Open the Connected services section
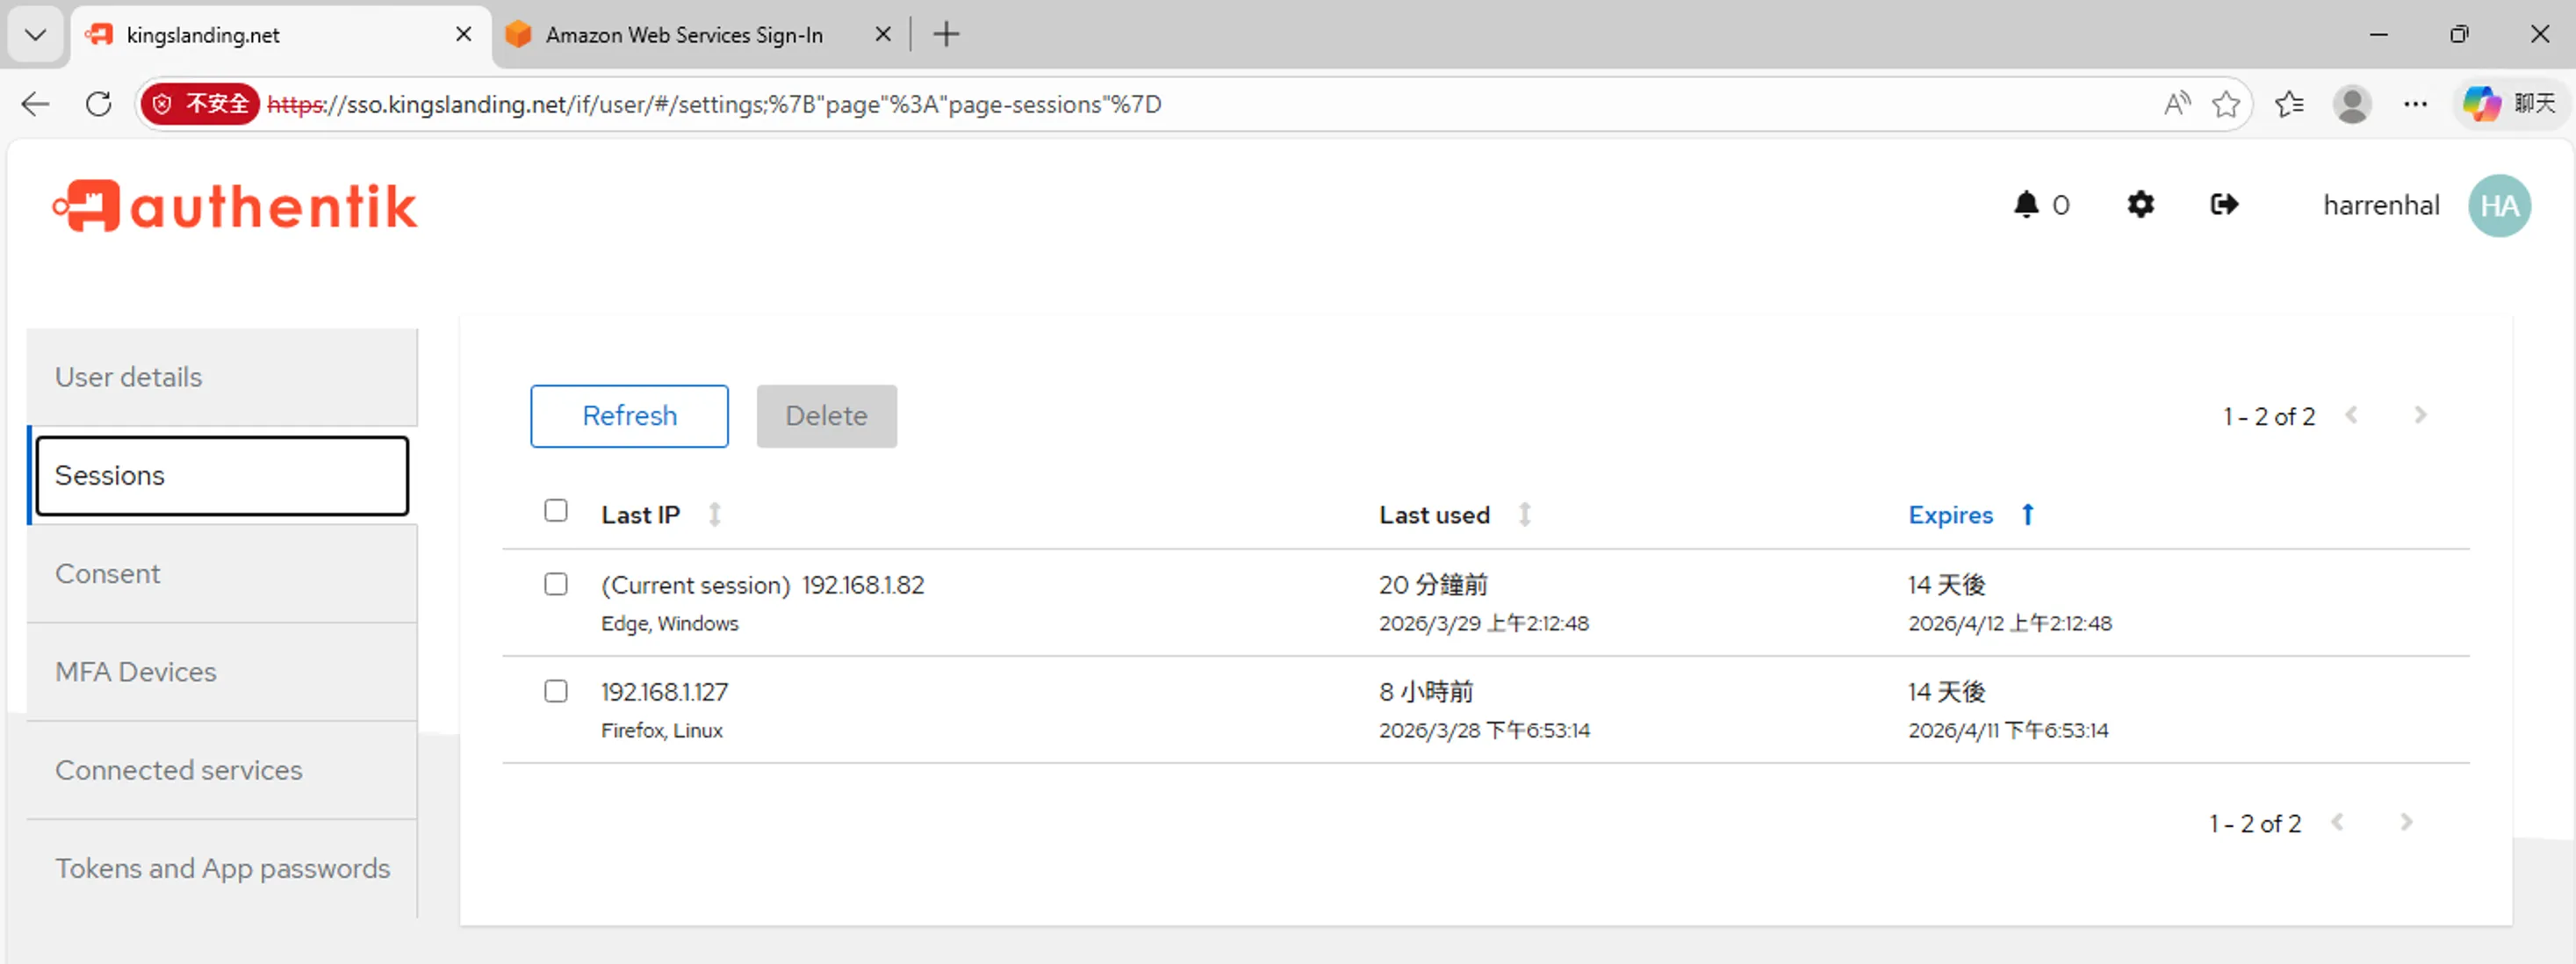The height and width of the screenshot is (964, 2576). [222, 770]
